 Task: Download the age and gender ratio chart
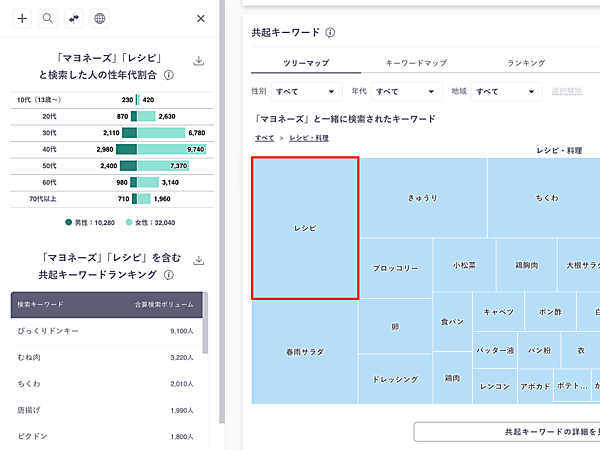(x=198, y=61)
